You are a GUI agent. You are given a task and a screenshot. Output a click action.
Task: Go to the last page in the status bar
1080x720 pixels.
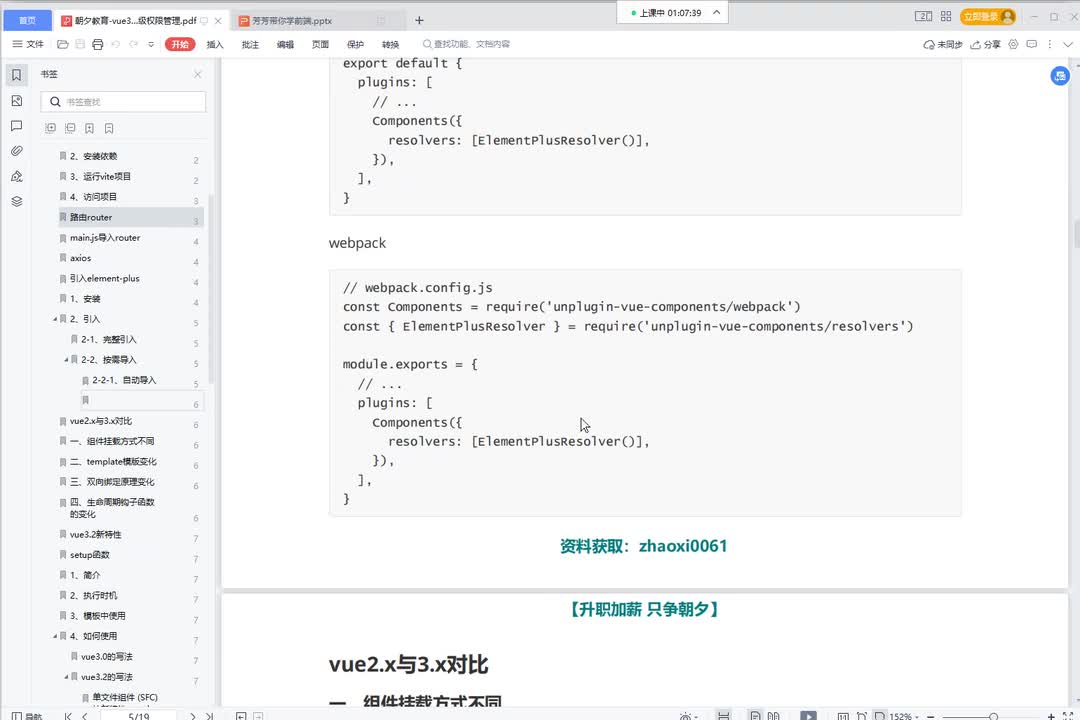click(x=209, y=716)
